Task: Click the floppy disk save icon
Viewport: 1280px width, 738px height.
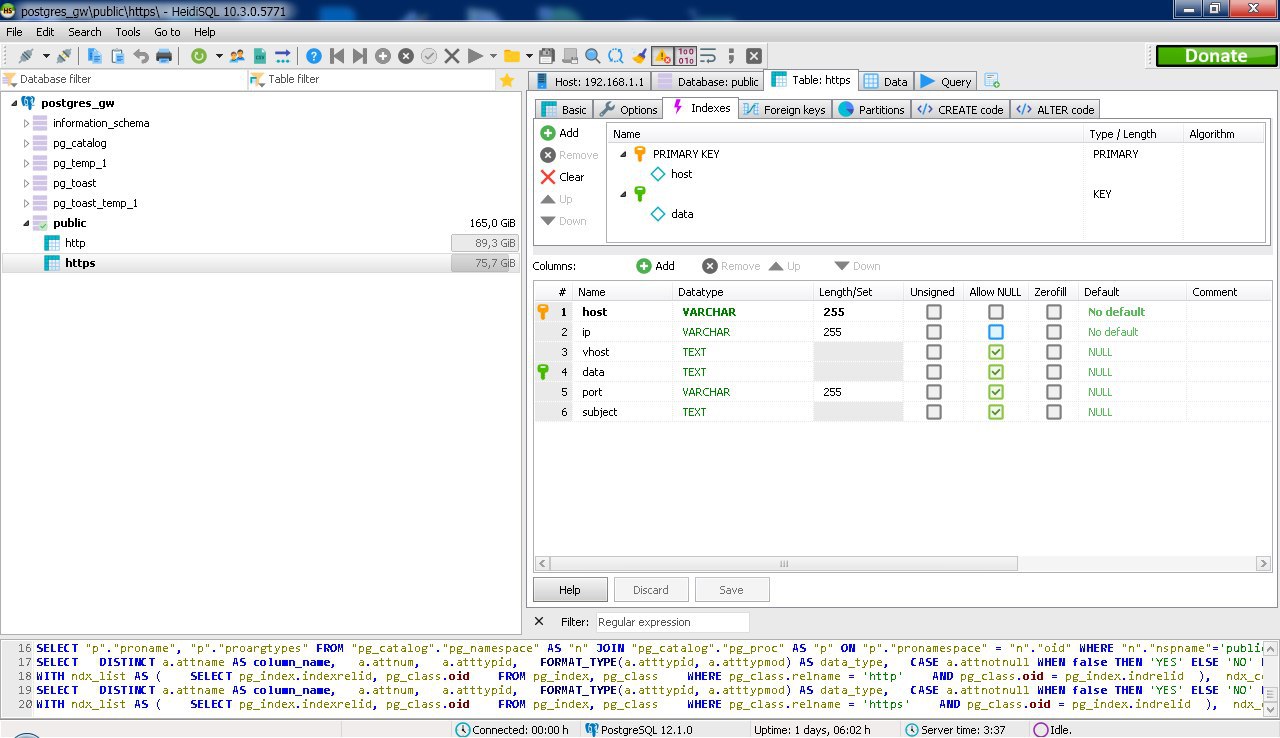Action: tap(547, 56)
